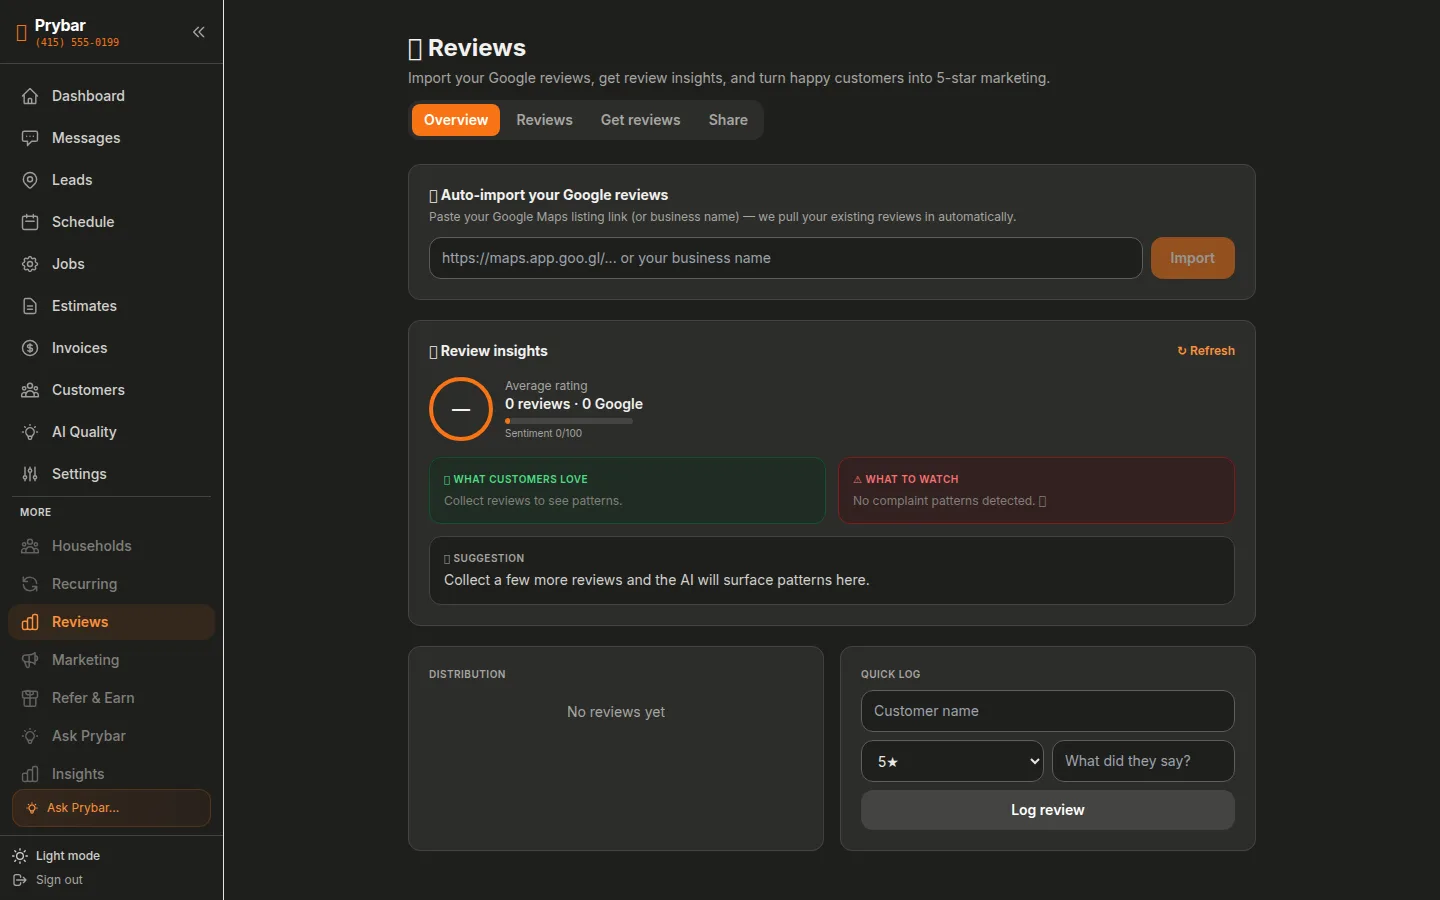
Task: Click the average rating circle
Action: 461,409
